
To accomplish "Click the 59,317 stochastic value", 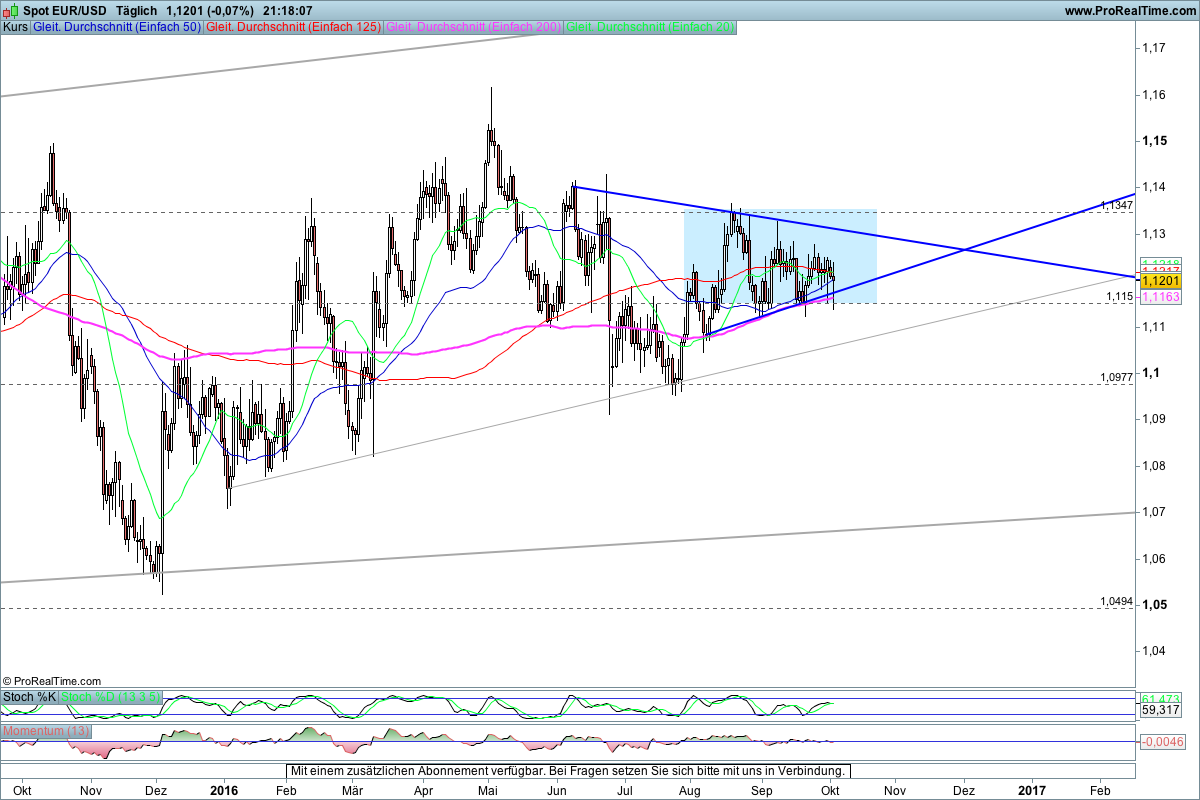I will pos(1161,710).
